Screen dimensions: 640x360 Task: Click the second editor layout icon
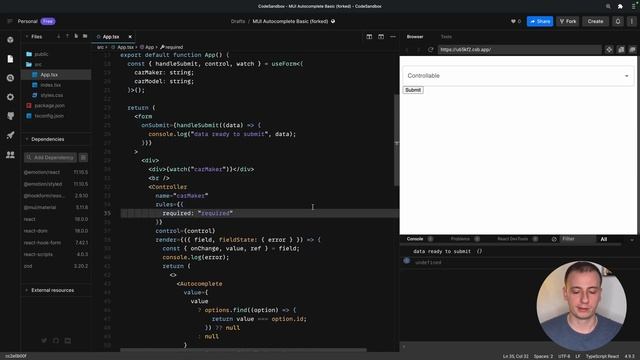pyautogui.click(x=381, y=37)
